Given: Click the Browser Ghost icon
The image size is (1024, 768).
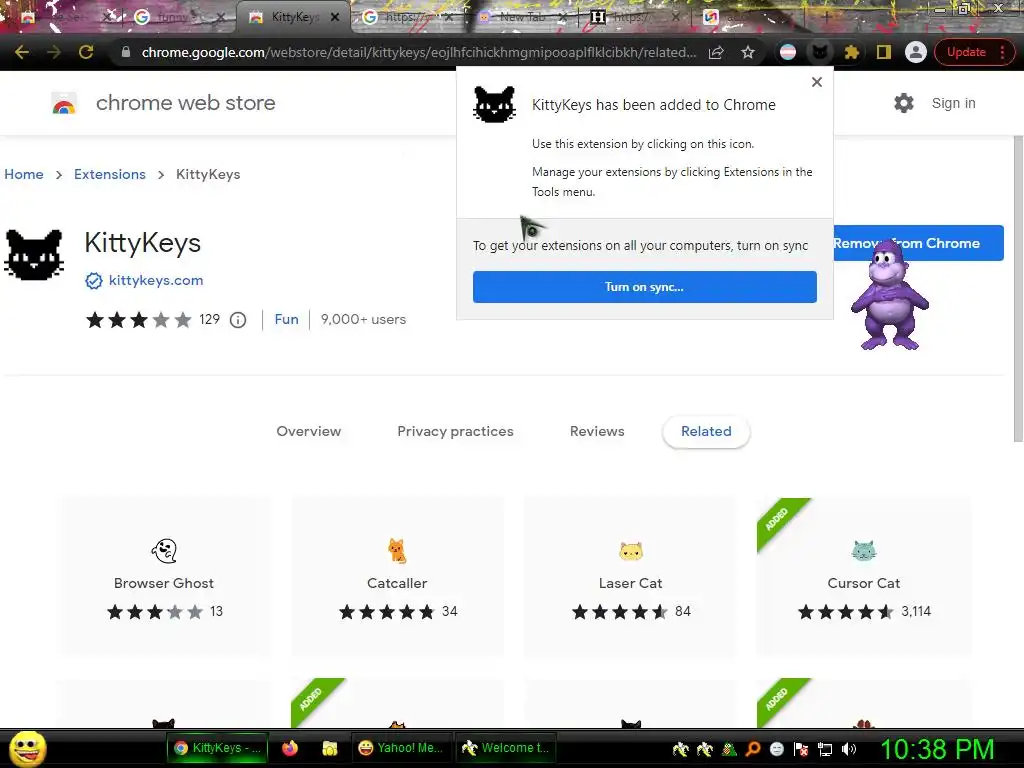Looking at the screenshot, I should tap(164, 551).
